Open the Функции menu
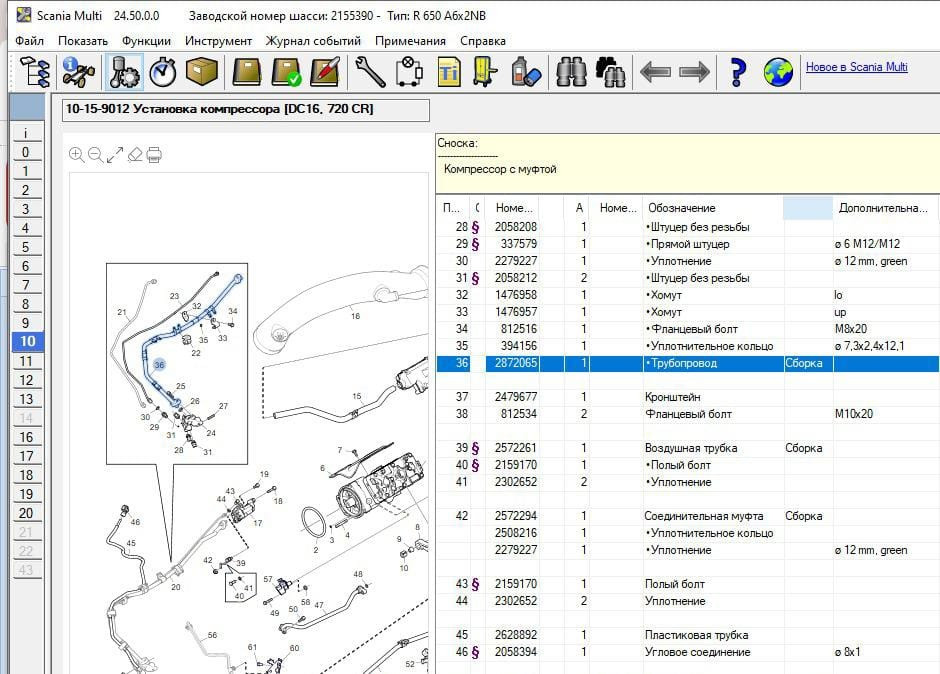Screen dimensions: 940x674 pyautogui.click(x=146, y=41)
